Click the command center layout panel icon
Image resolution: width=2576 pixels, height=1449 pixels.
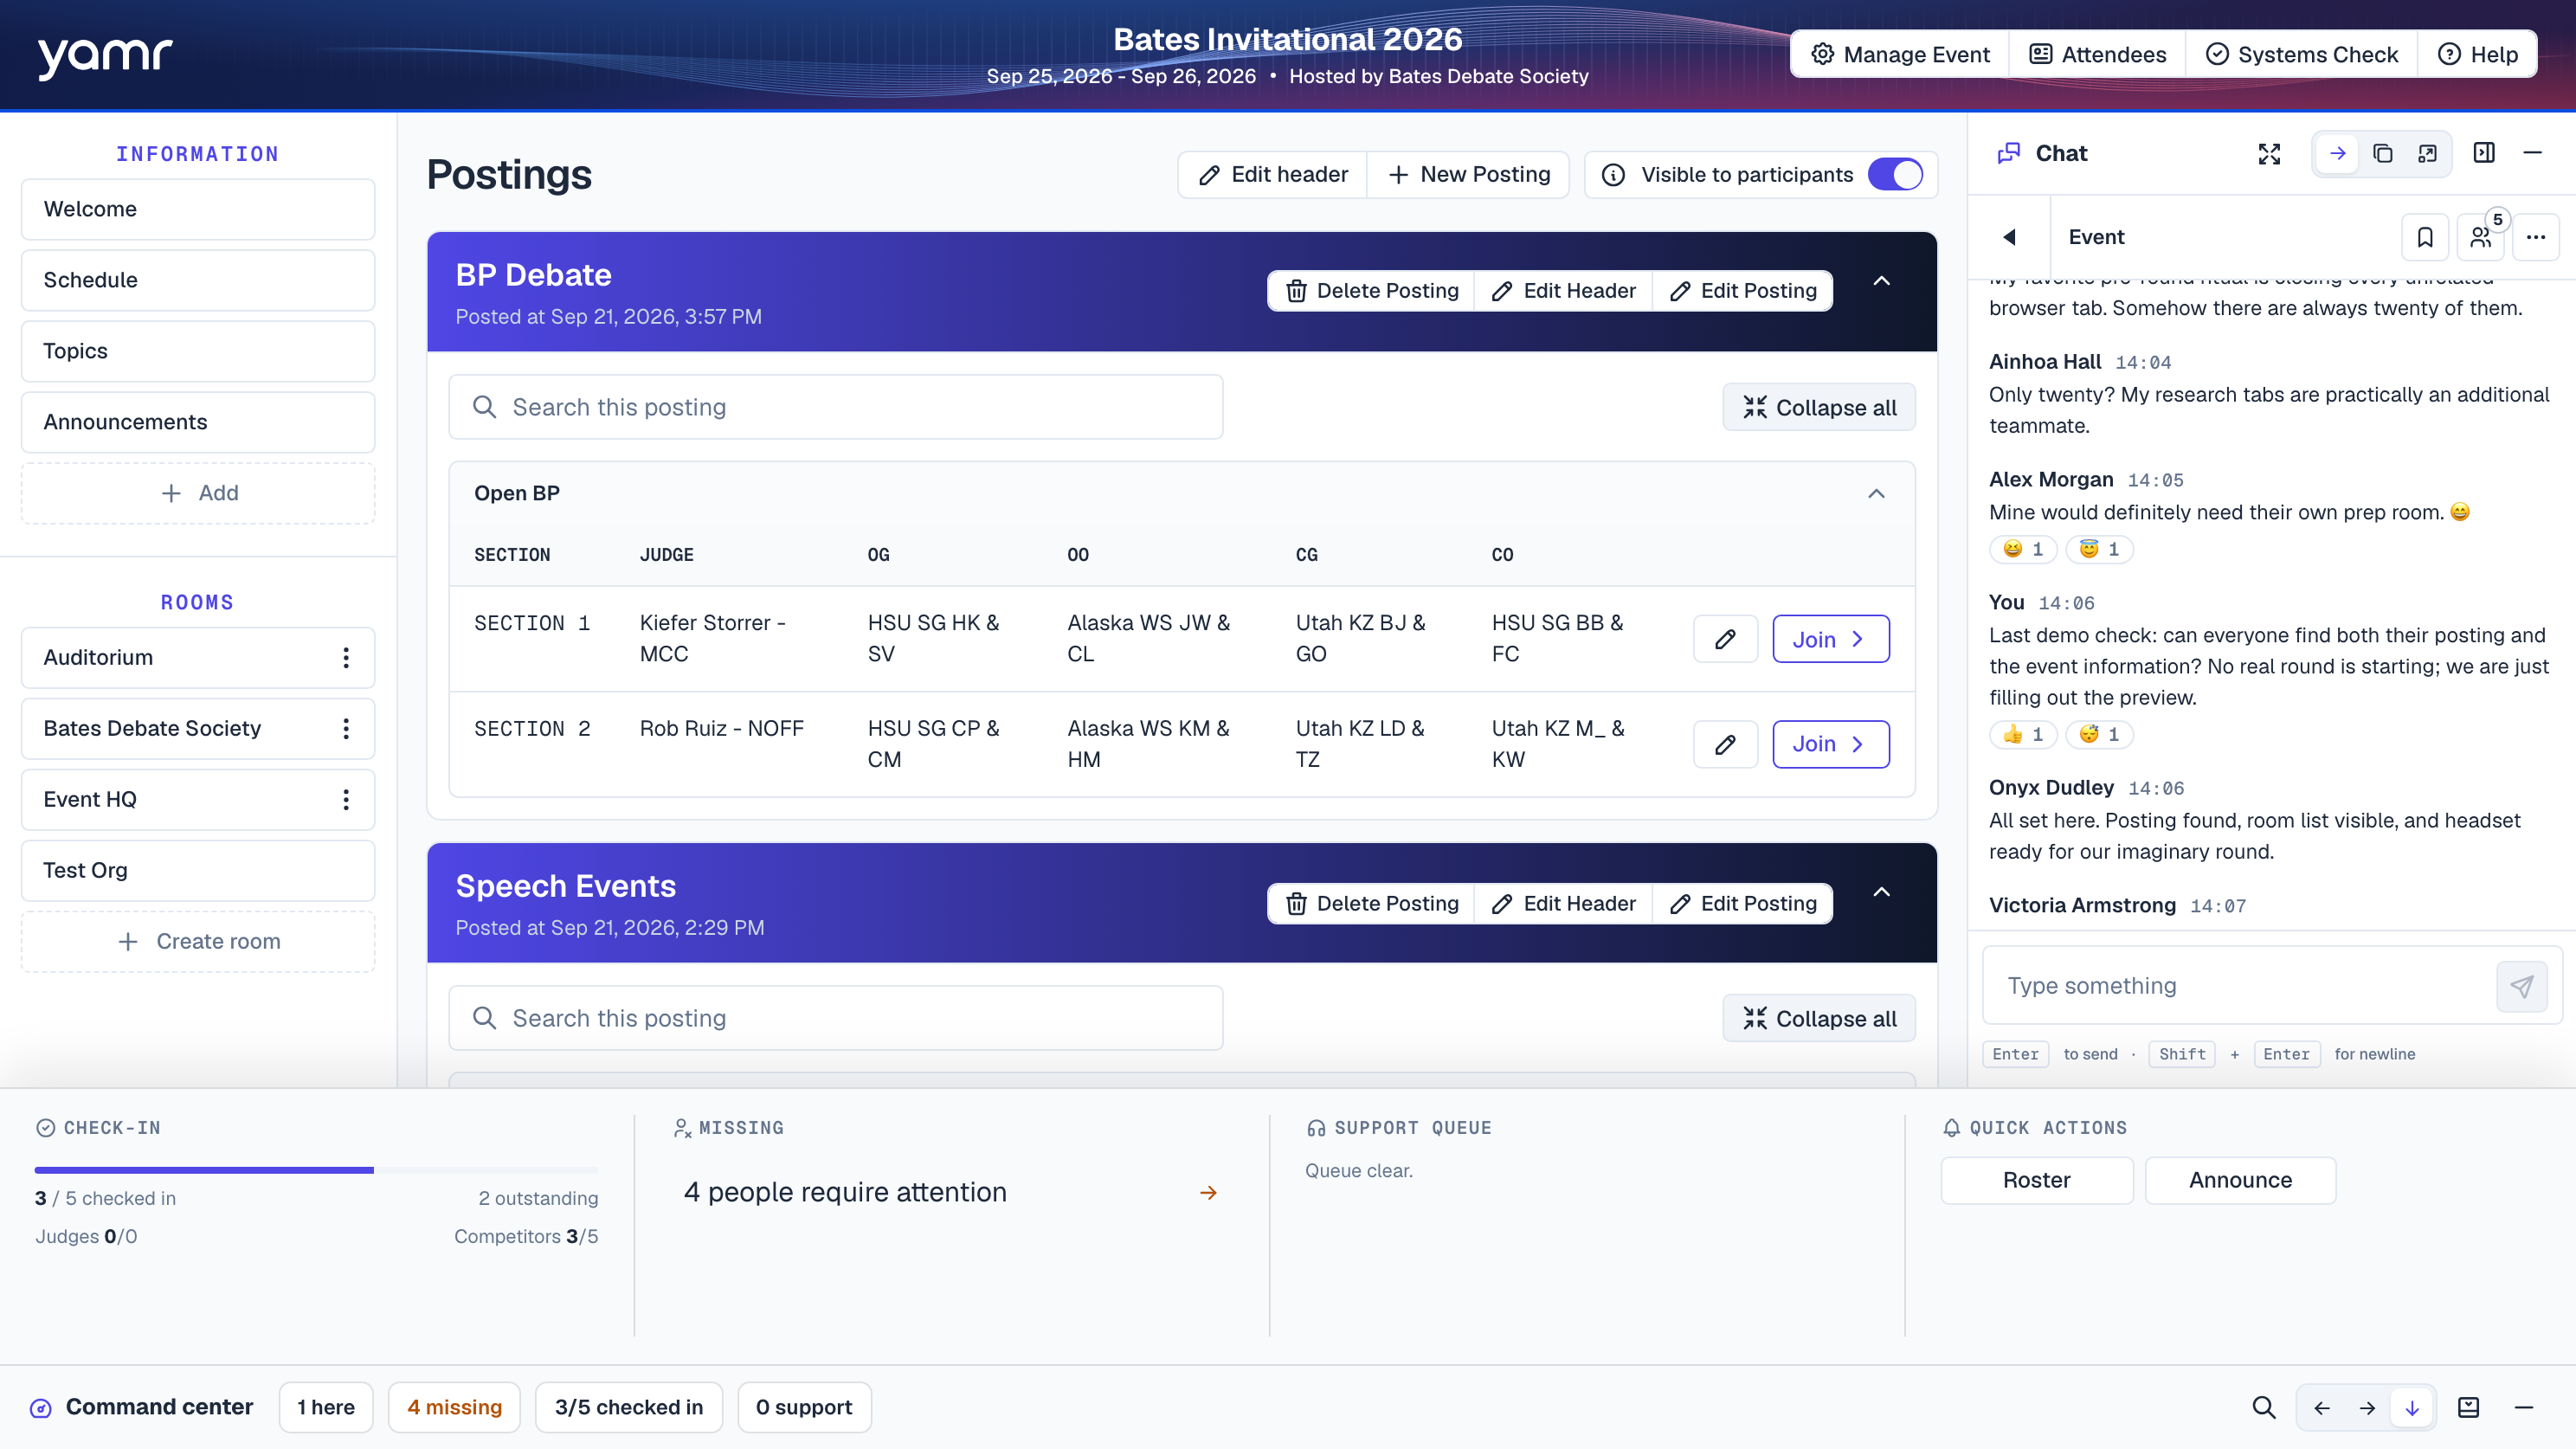pos(2469,1408)
